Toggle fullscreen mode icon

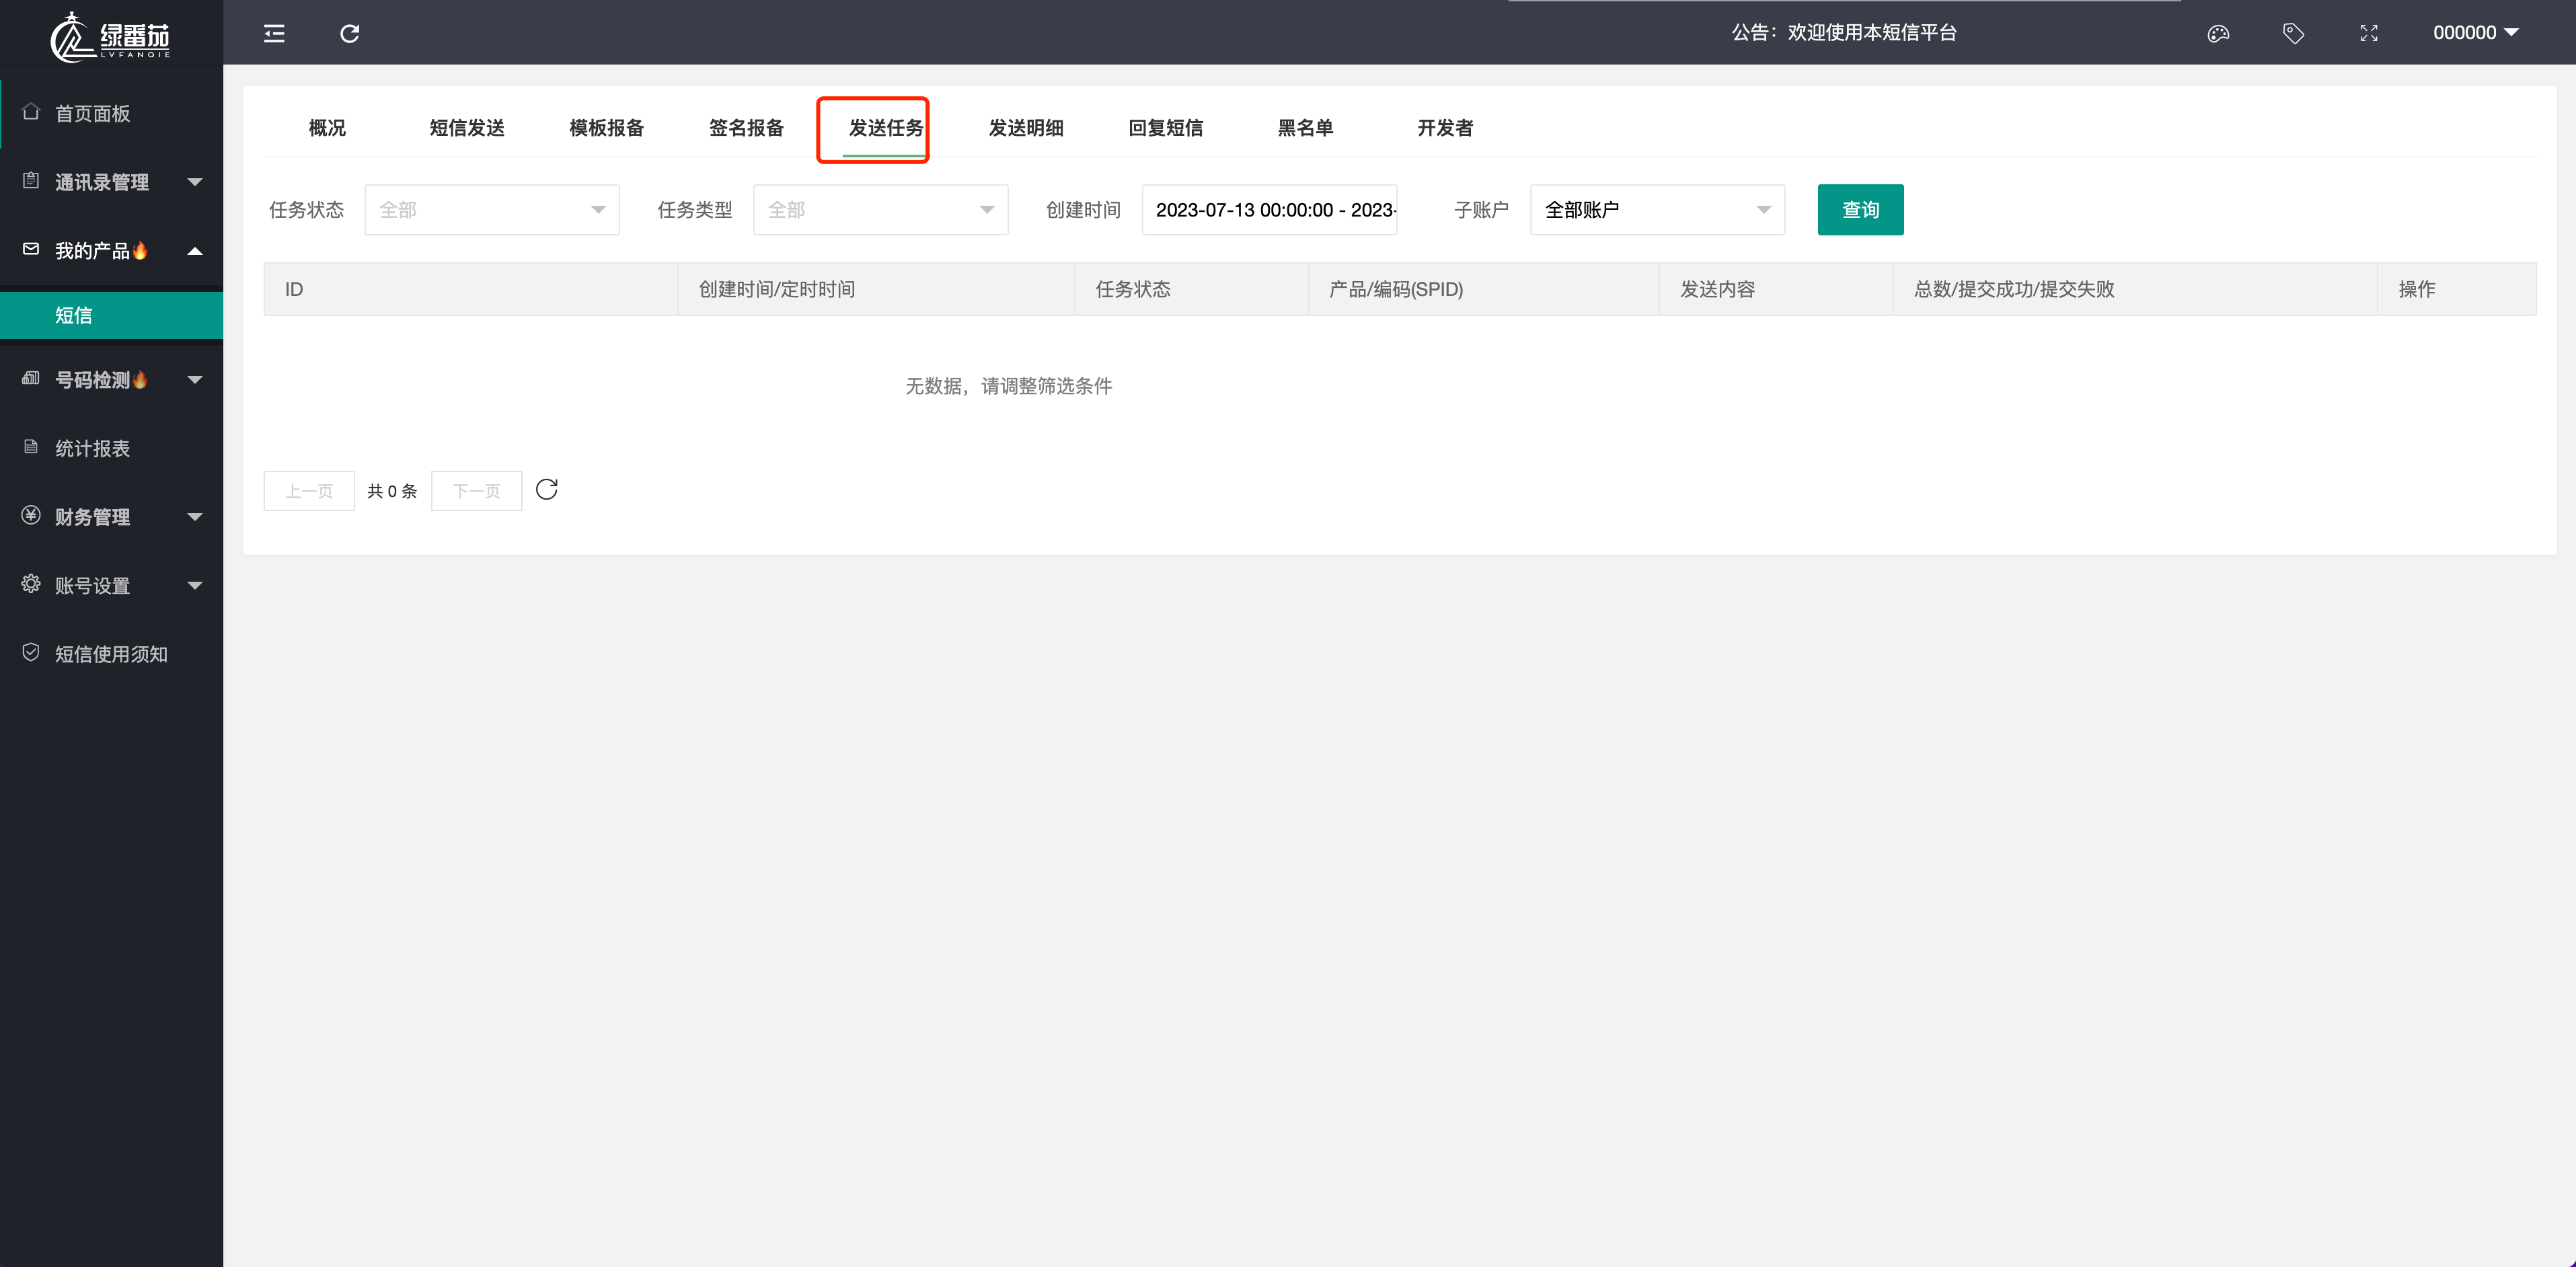click(x=2368, y=33)
